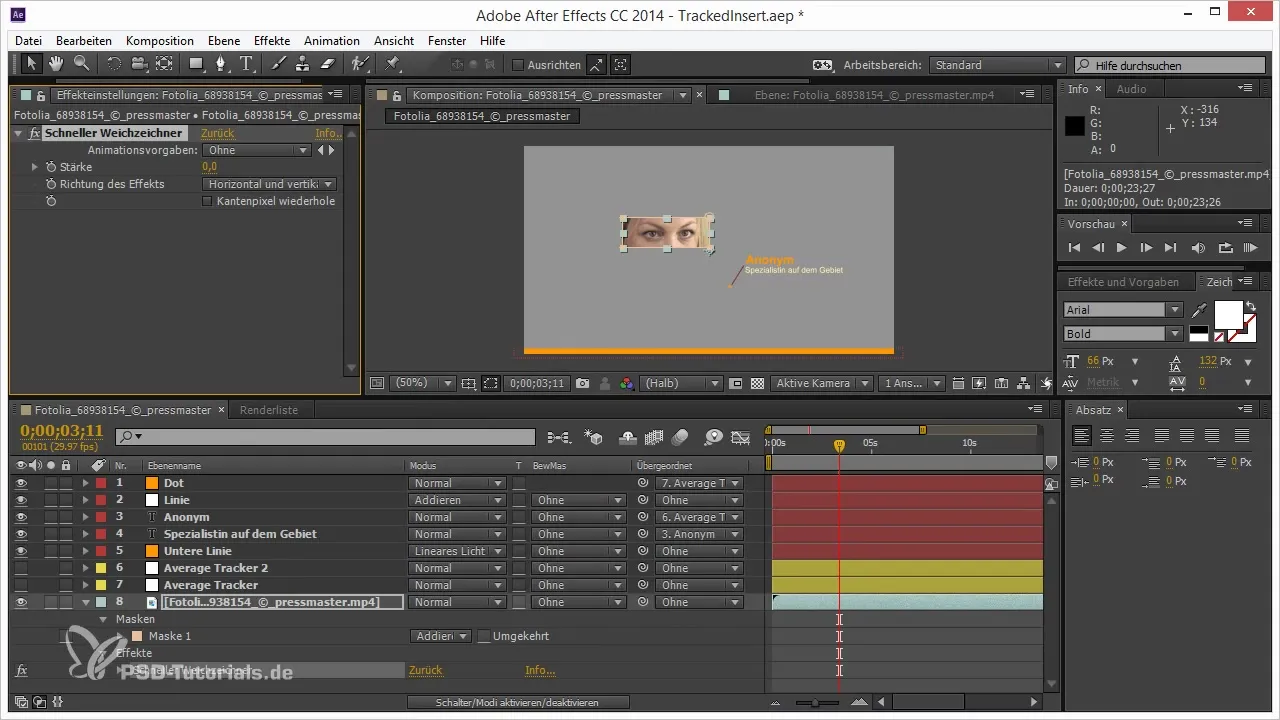The height and width of the screenshot is (720, 1280).
Task: Select the Clone Stamp tool
Action: (x=302, y=64)
